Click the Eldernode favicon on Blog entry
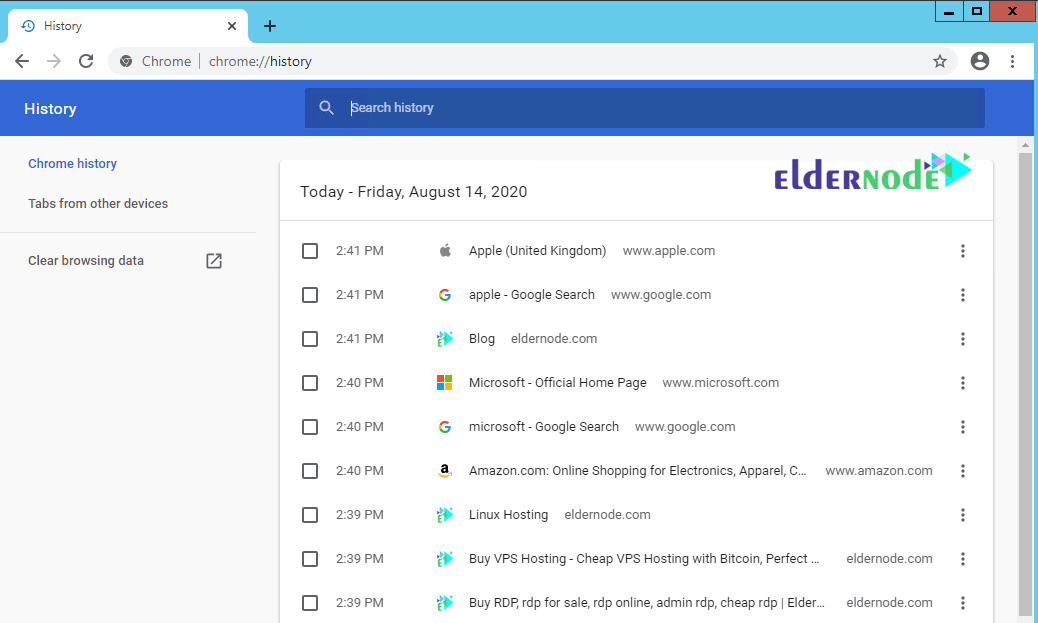The image size is (1038, 623). click(445, 339)
